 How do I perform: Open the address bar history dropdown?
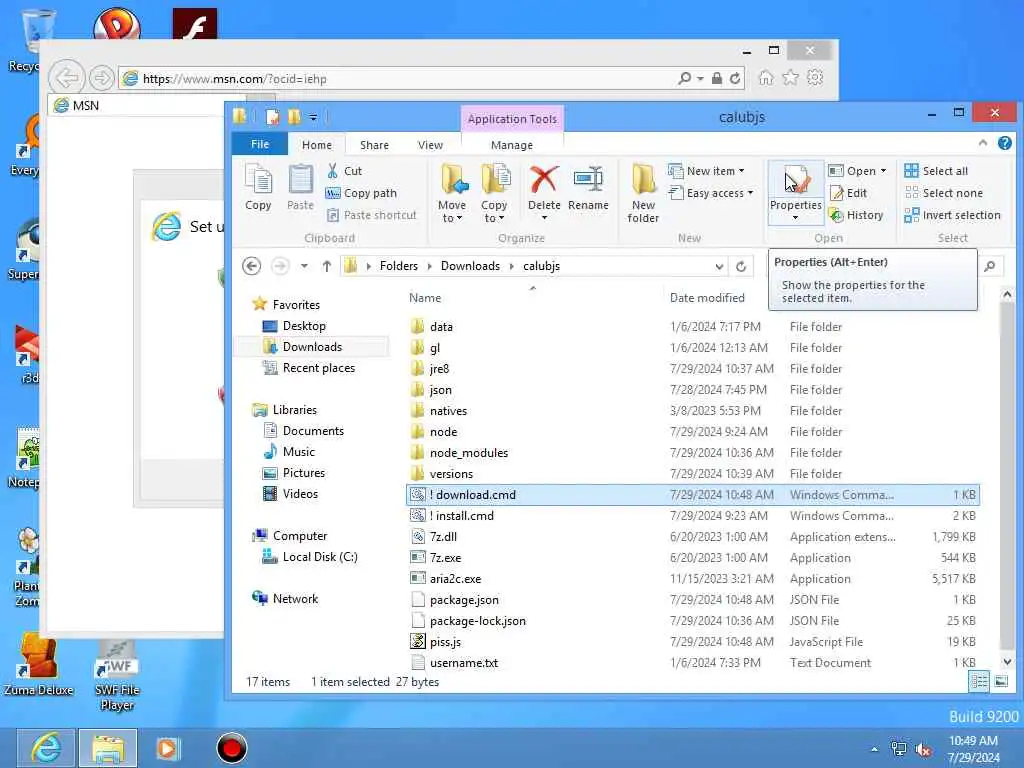(x=719, y=266)
